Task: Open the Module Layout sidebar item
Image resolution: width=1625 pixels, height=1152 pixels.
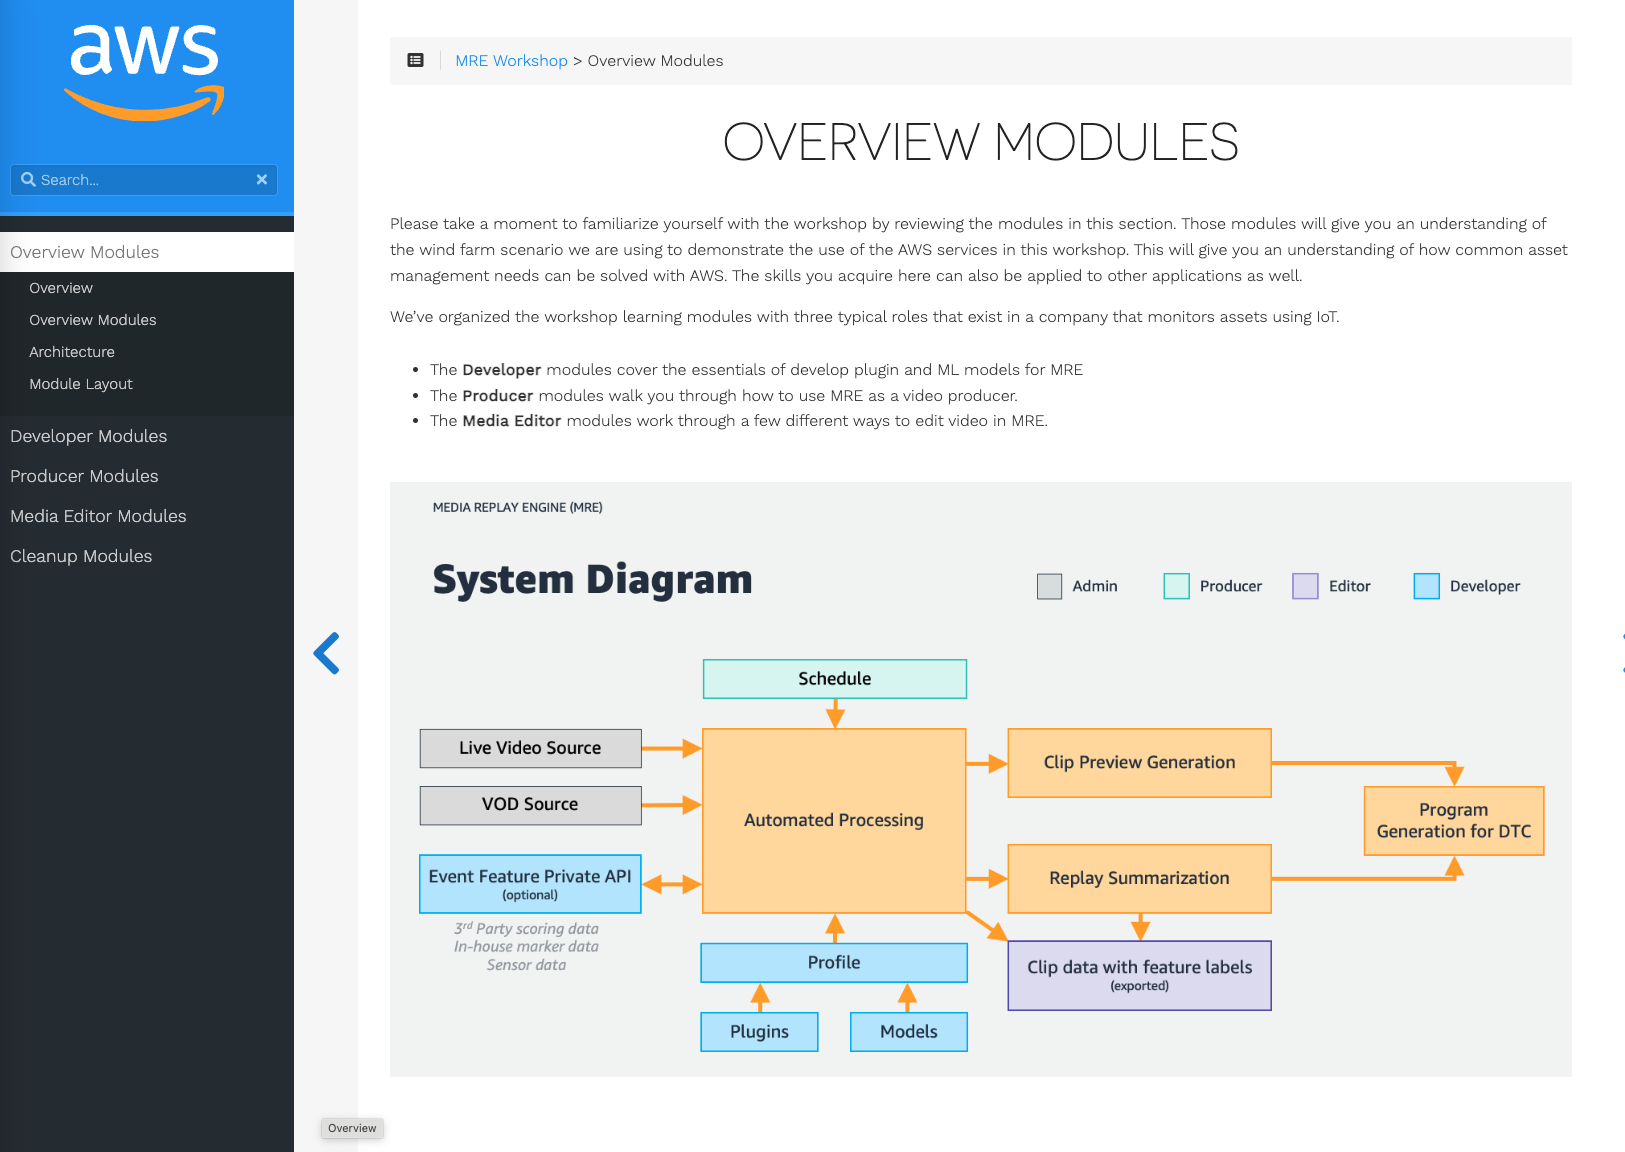Action: (81, 384)
